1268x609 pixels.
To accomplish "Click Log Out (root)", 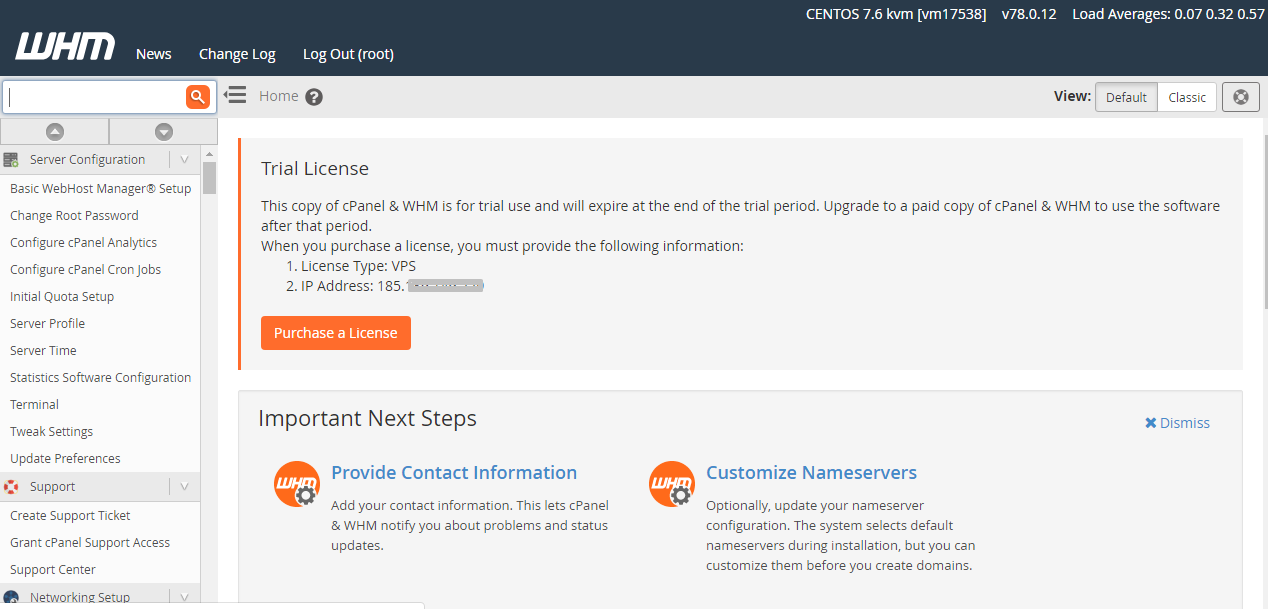I will click(x=348, y=54).
